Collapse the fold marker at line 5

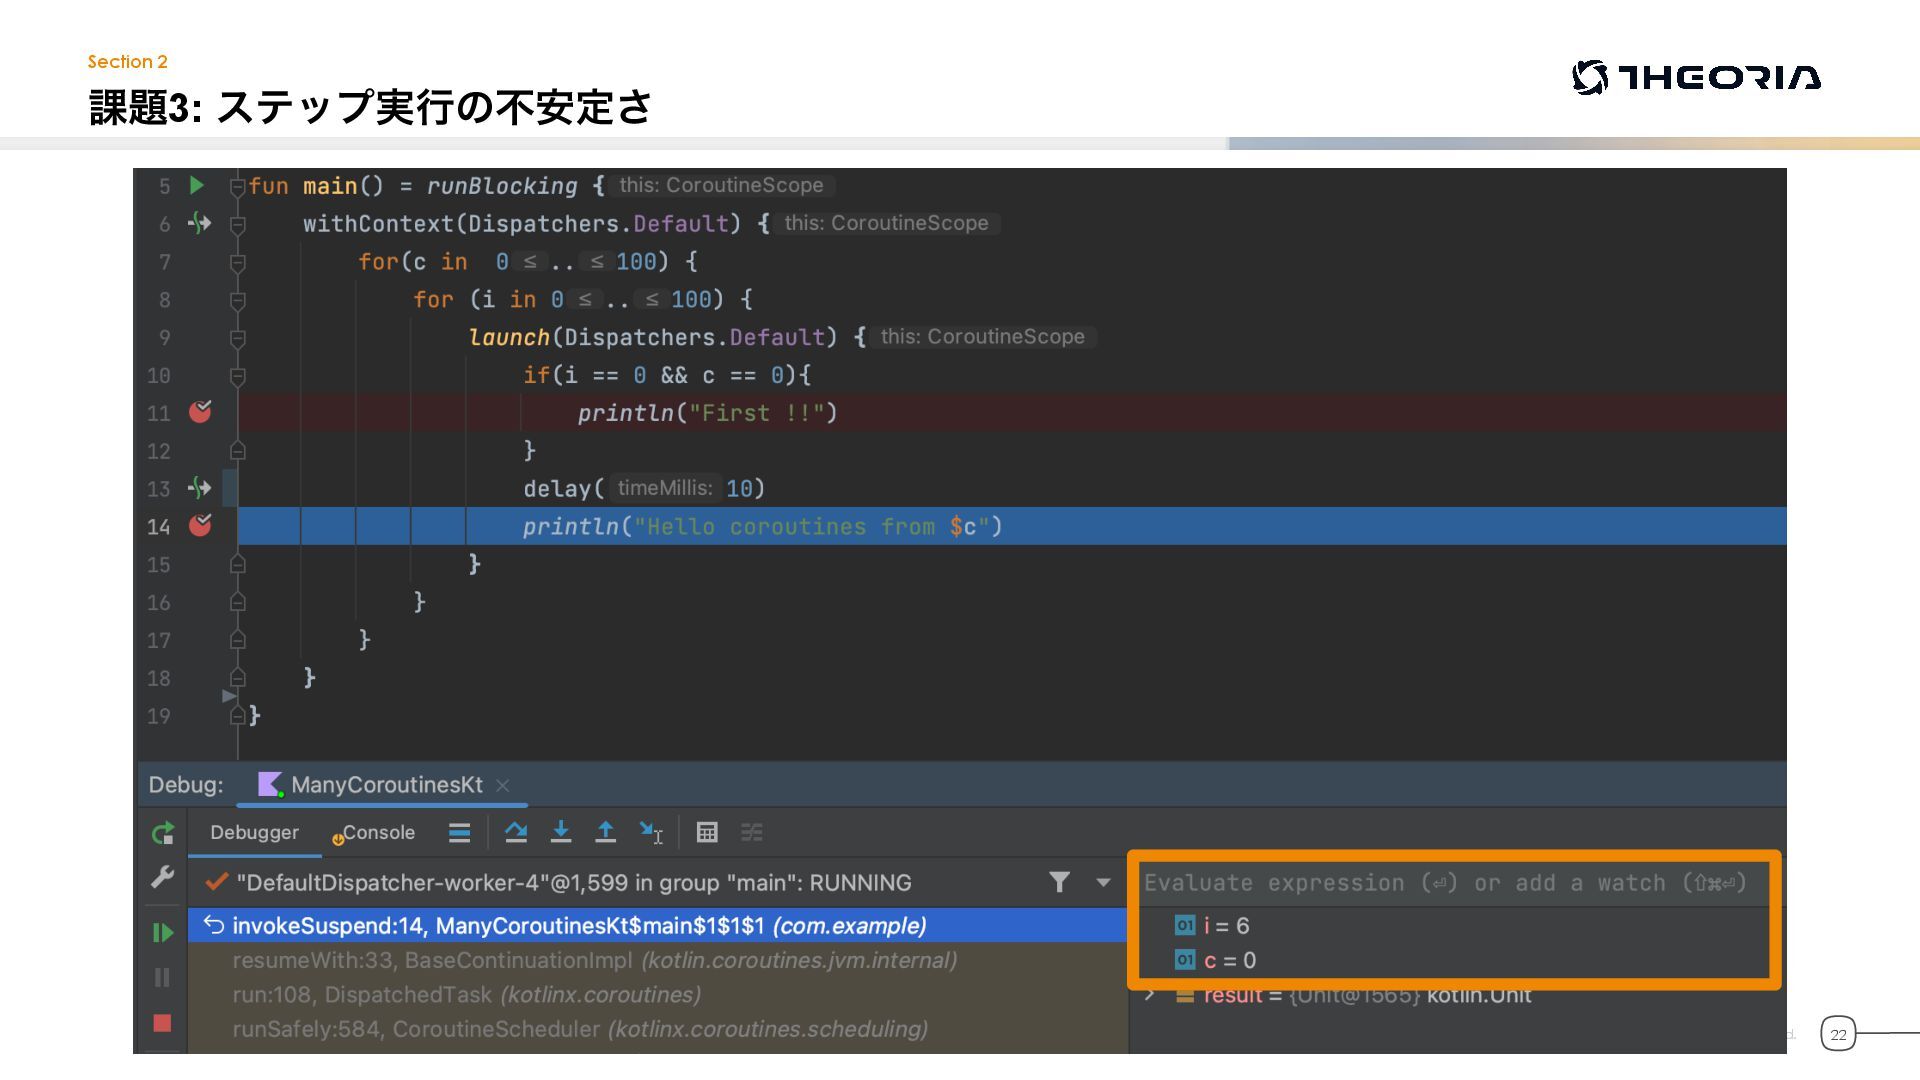click(x=237, y=186)
